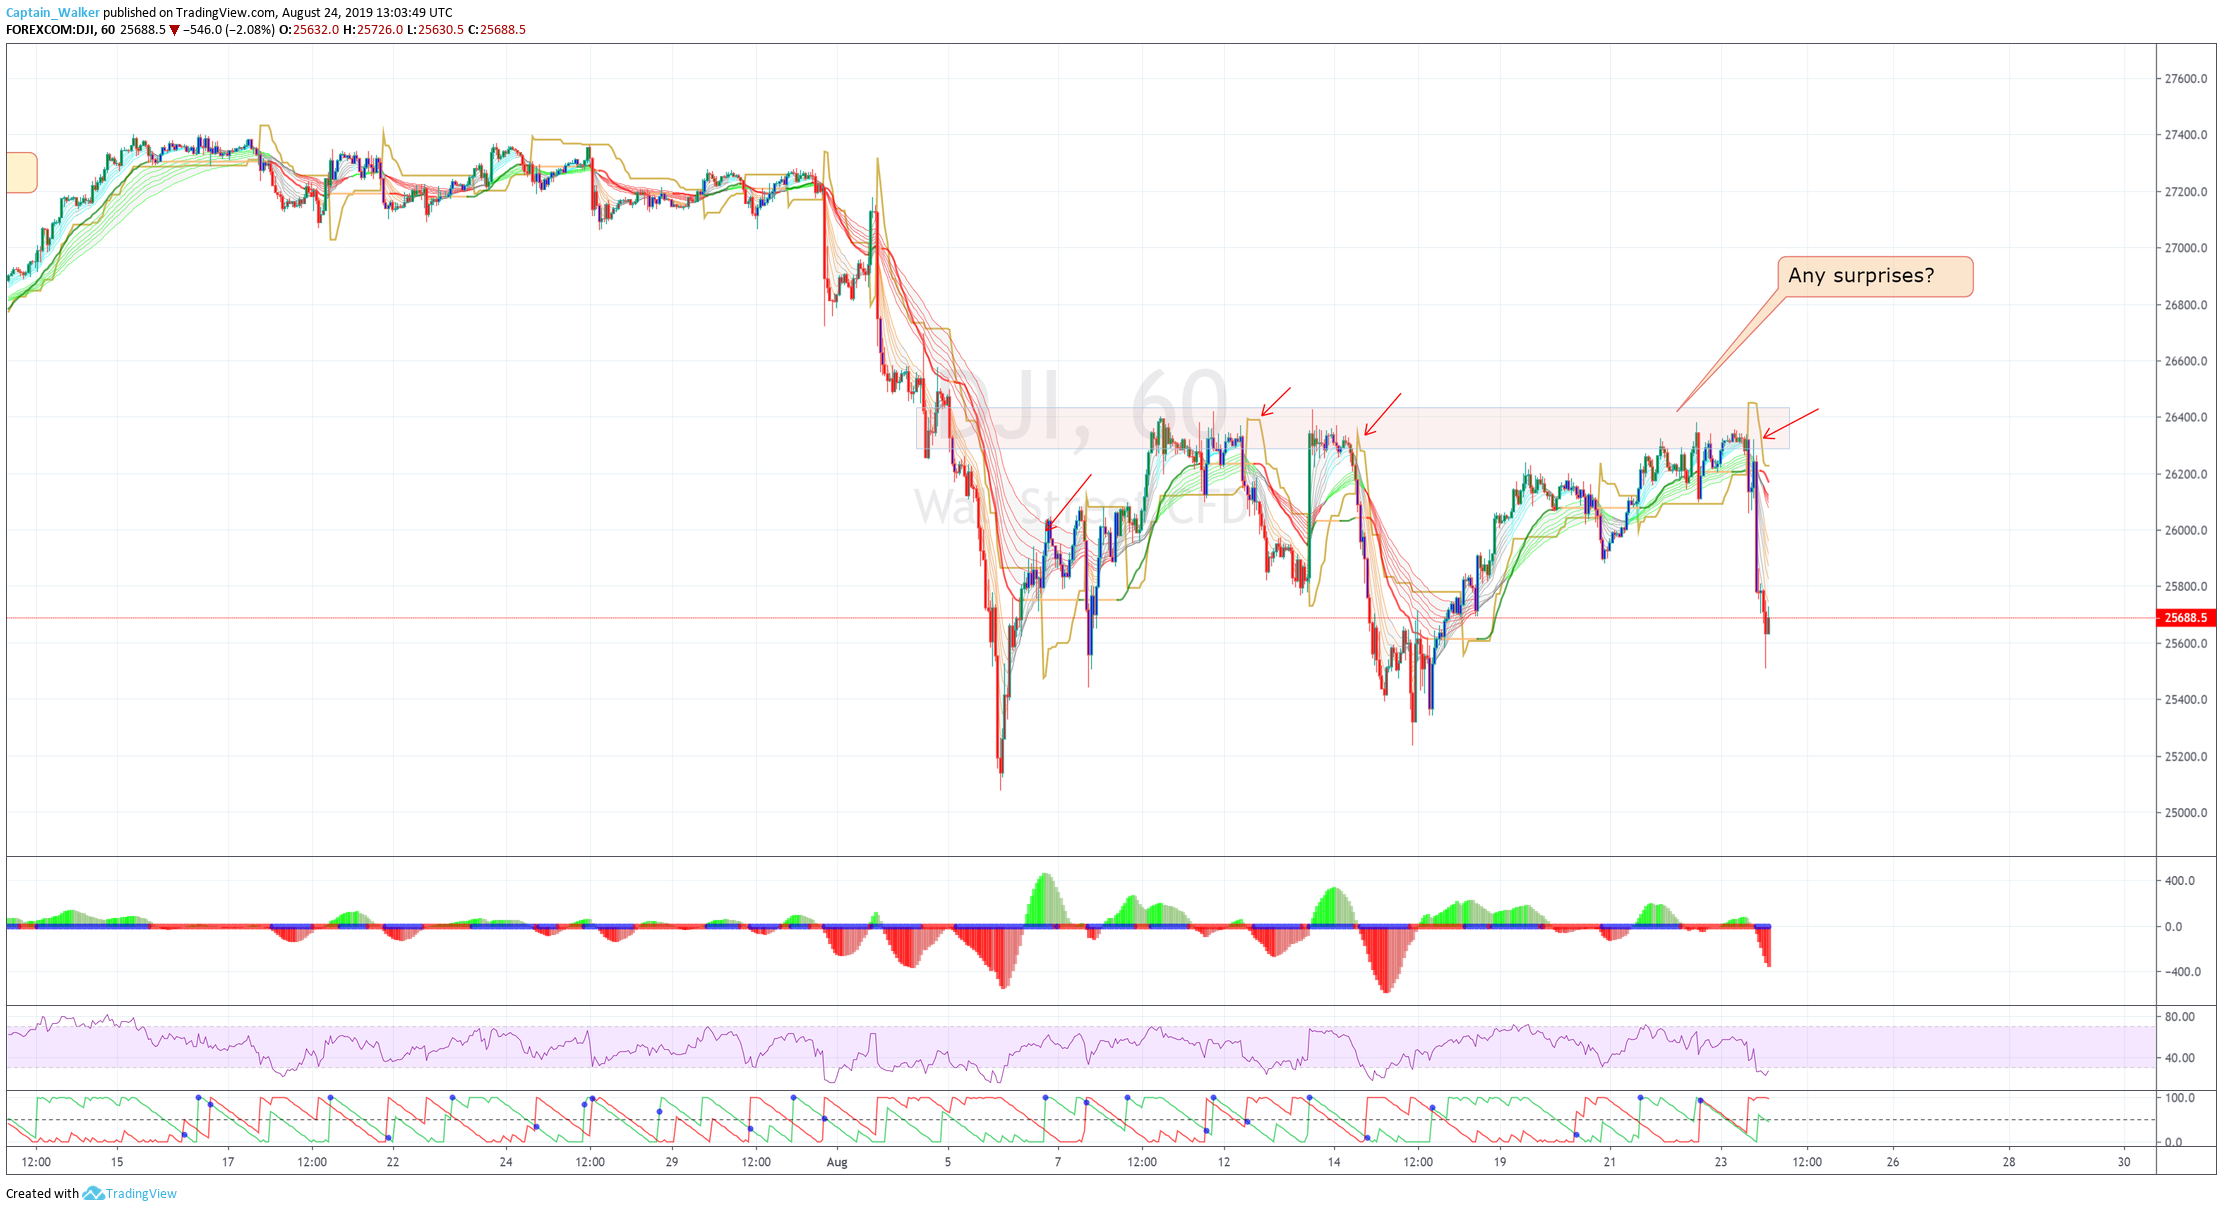Click the 100.0 oscillator scale label

coord(2179,1098)
